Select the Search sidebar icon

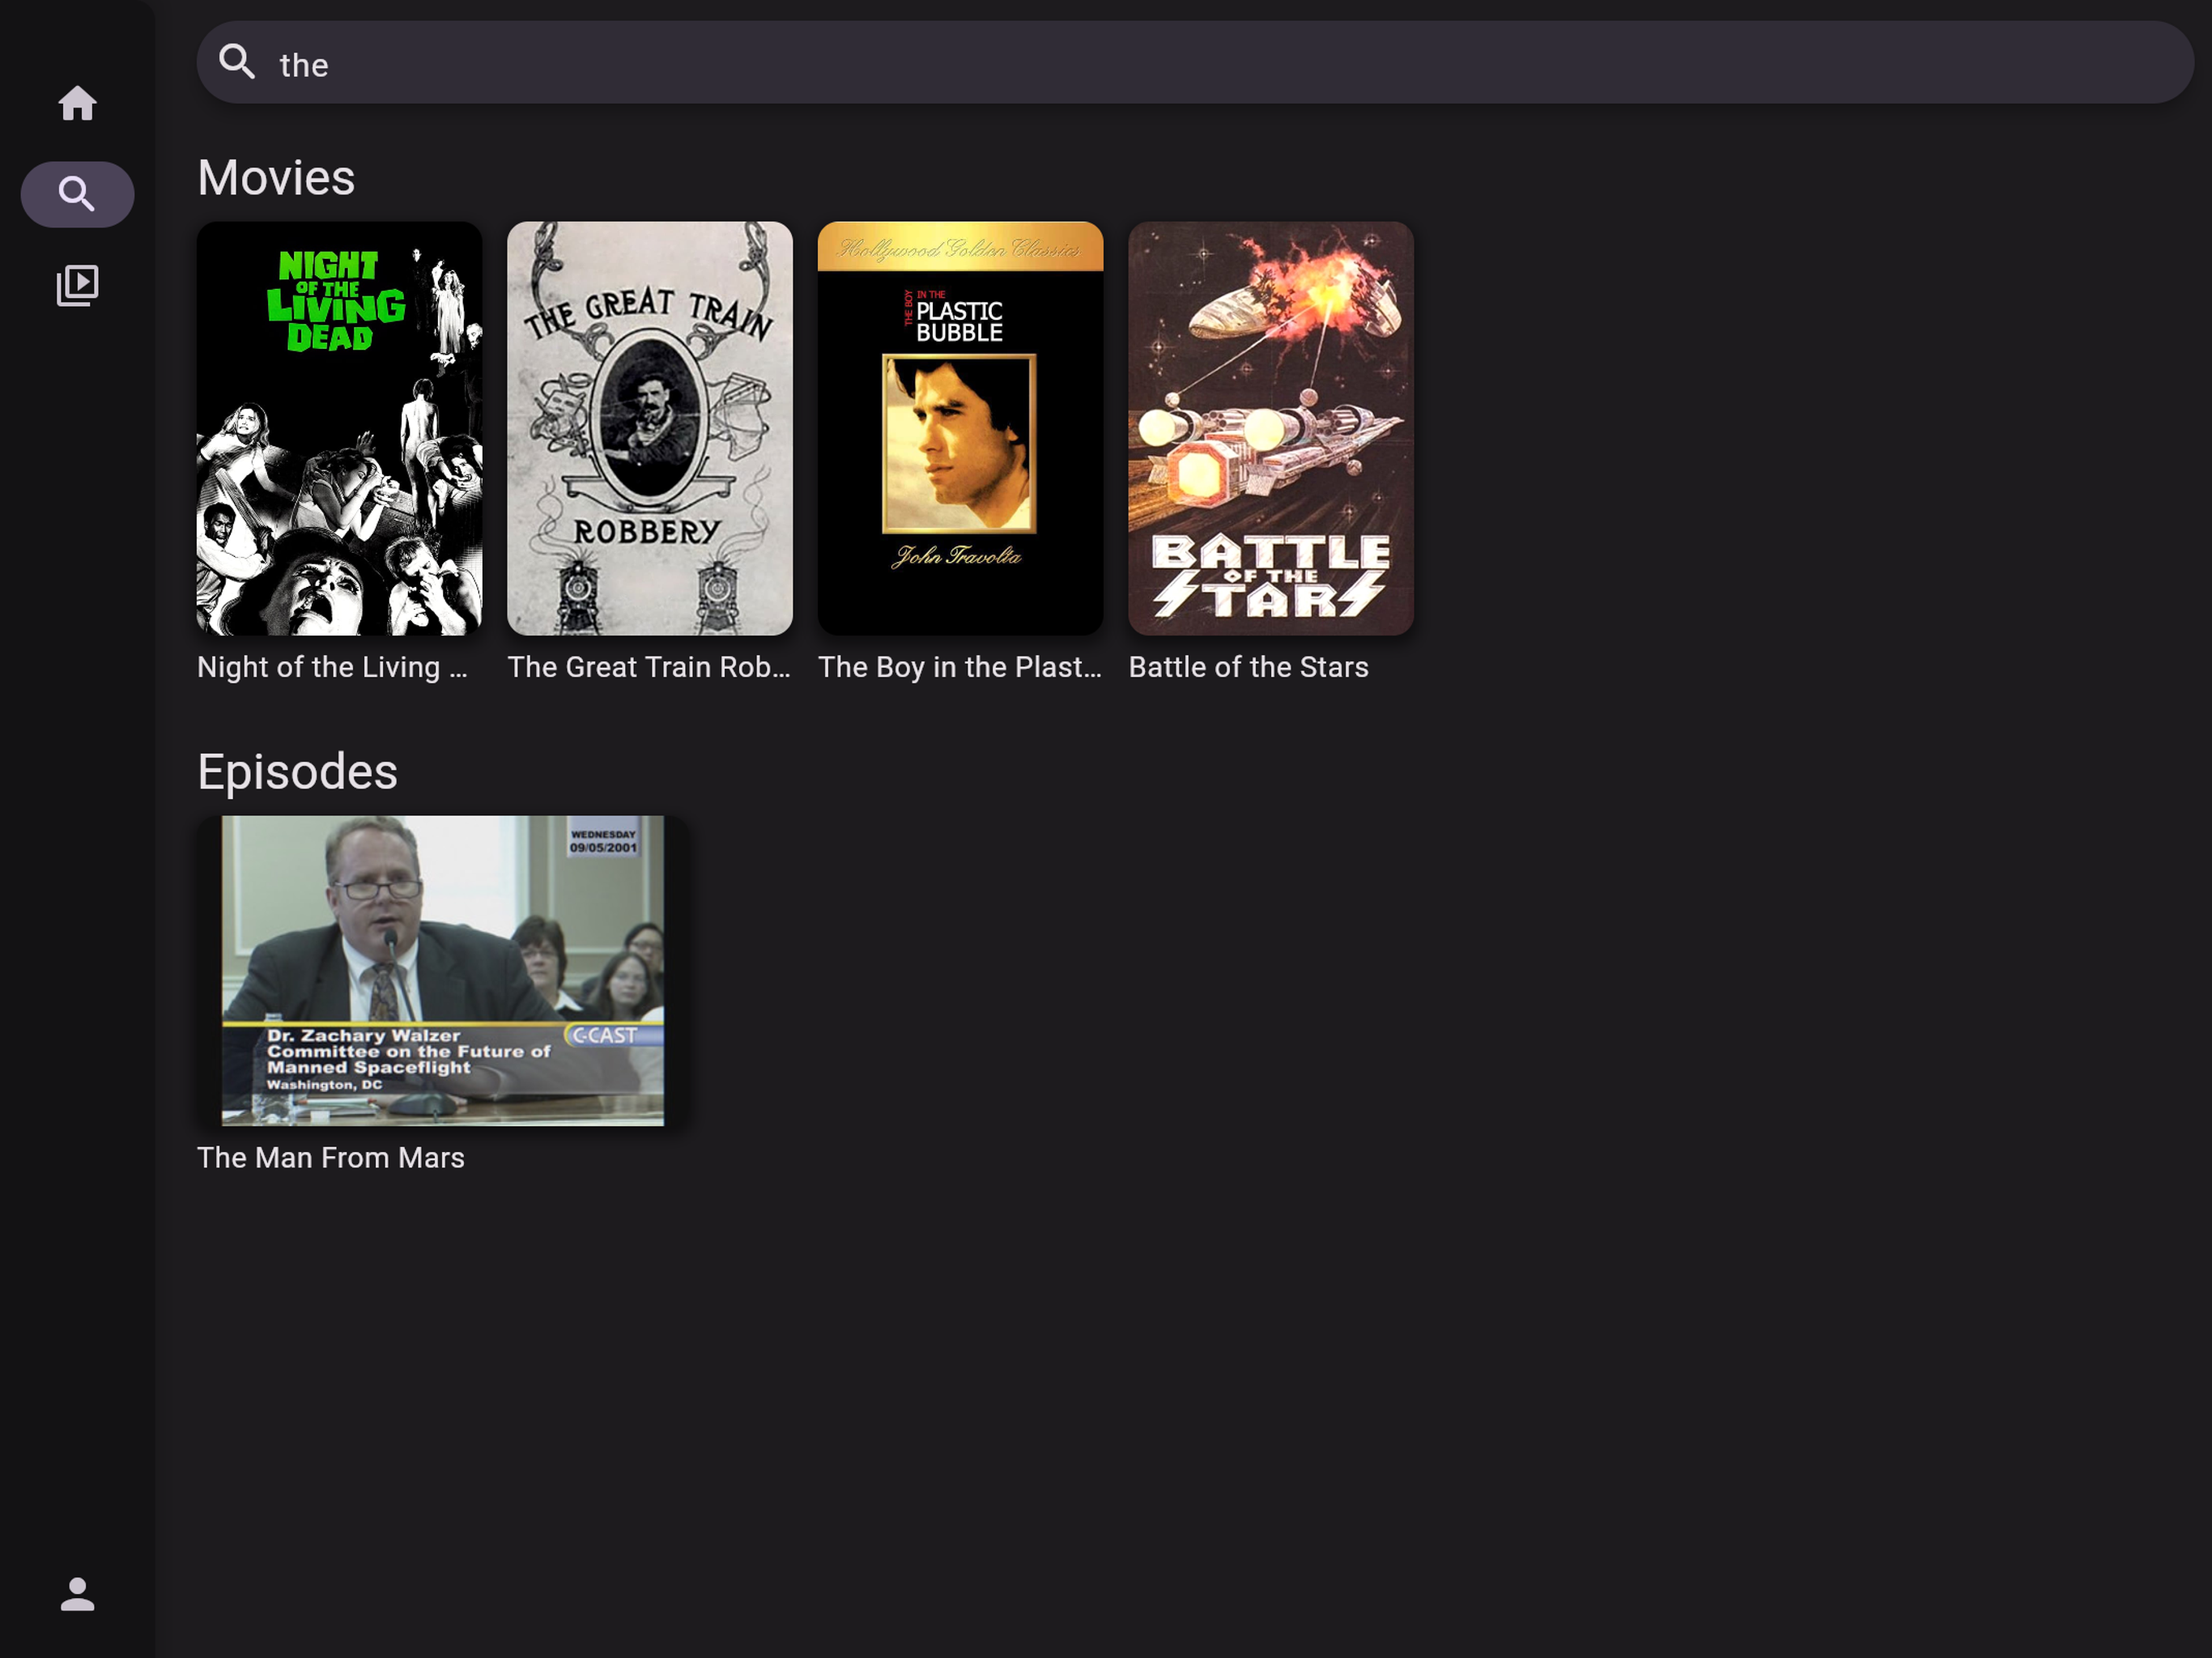point(77,194)
